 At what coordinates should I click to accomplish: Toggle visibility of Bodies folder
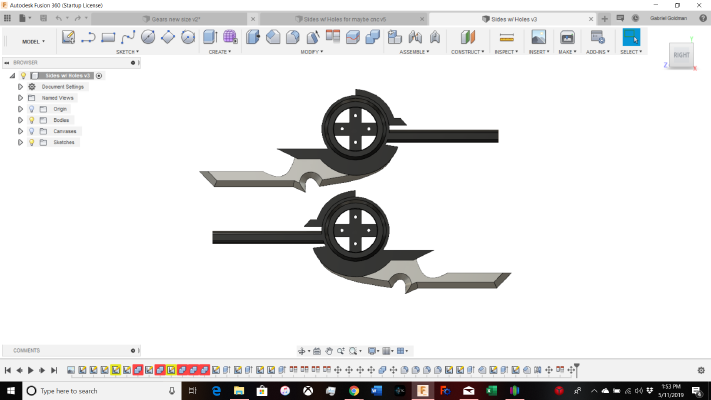pyautogui.click(x=32, y=120)
